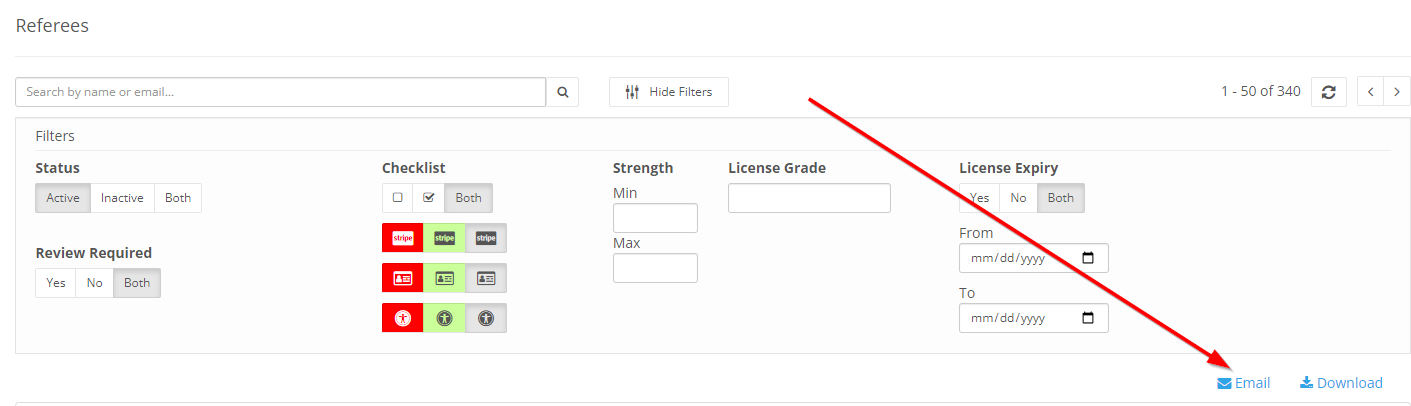Image resolution: width=1411 pixels, height=406 pixels.
Task: Click the Email link
Action: 1243,383
